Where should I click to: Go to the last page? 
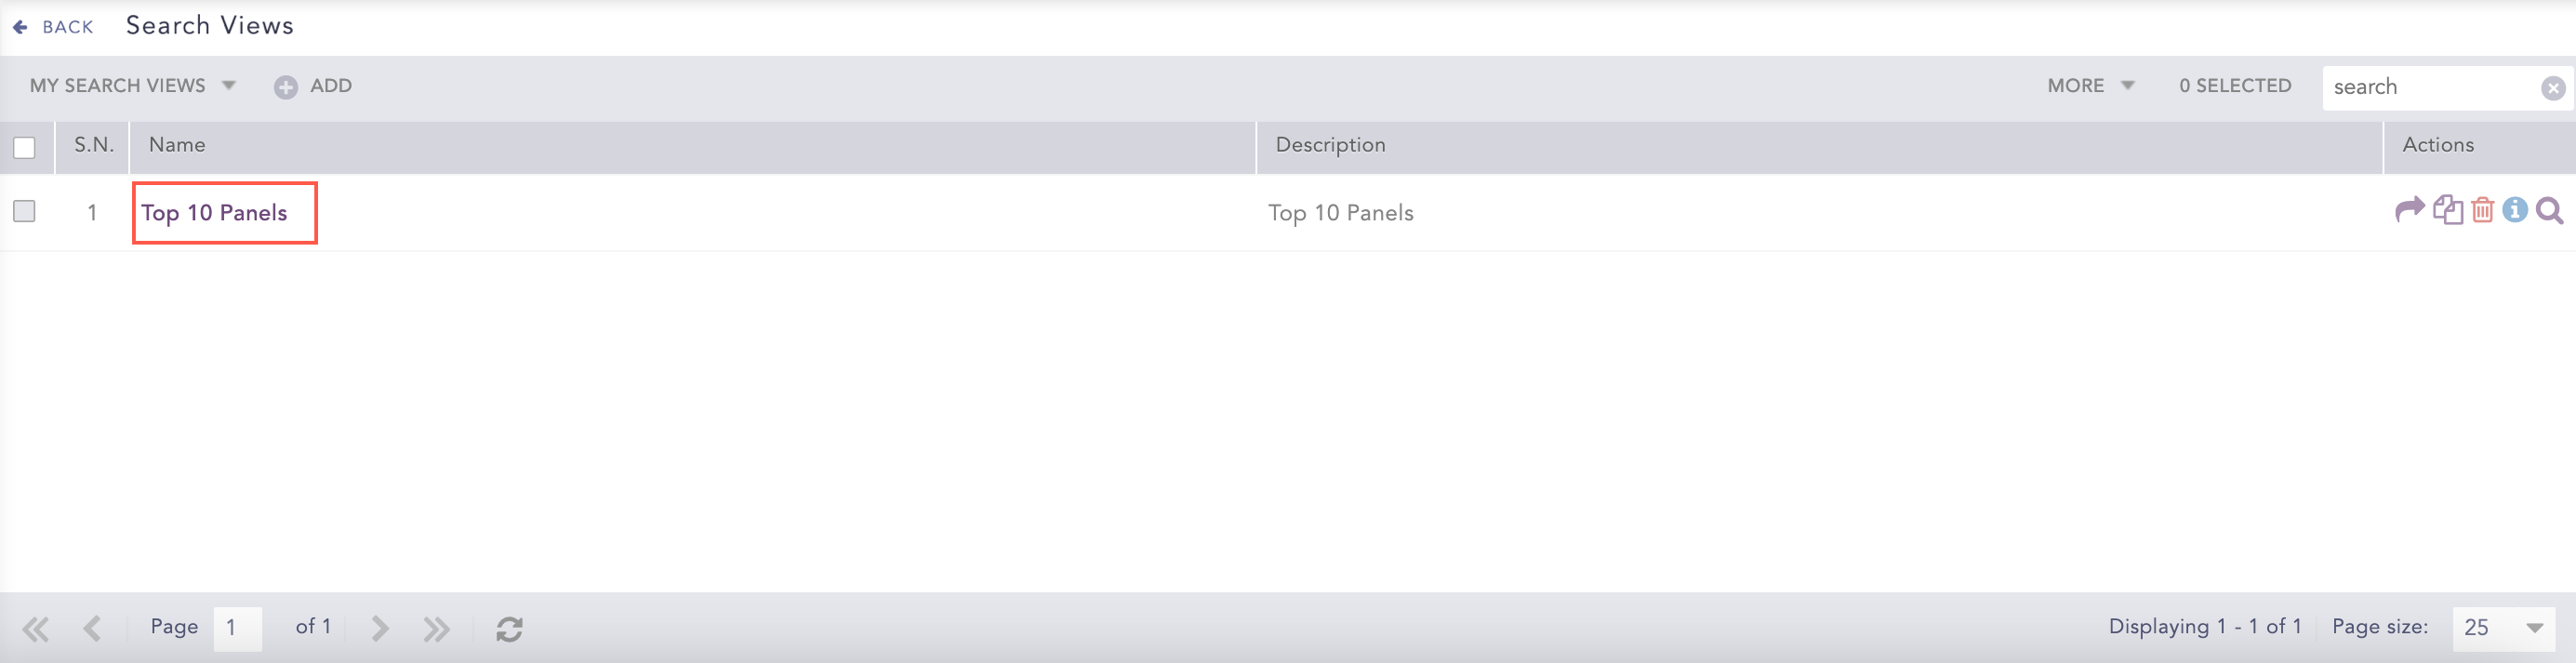click(436, 629)
